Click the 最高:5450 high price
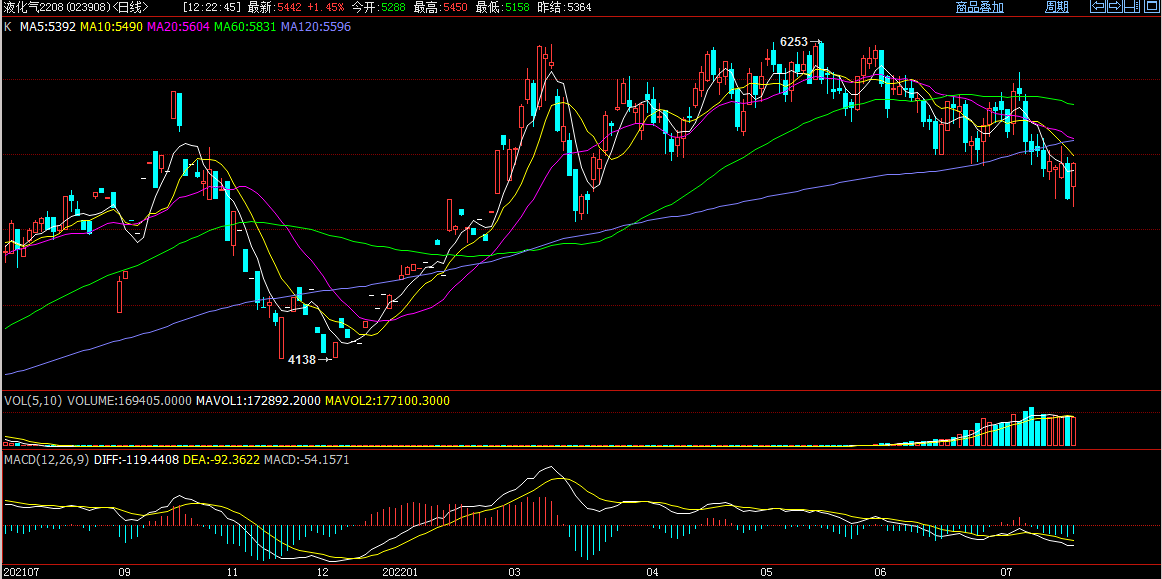The width and height of the screenshot is (1162, 579). [x=438, y=7]
